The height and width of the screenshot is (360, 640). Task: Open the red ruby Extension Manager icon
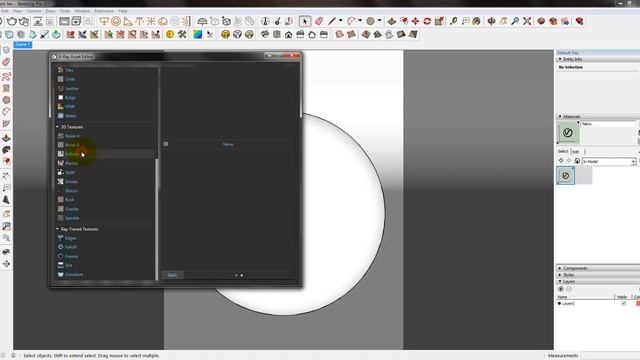point(579,21)
